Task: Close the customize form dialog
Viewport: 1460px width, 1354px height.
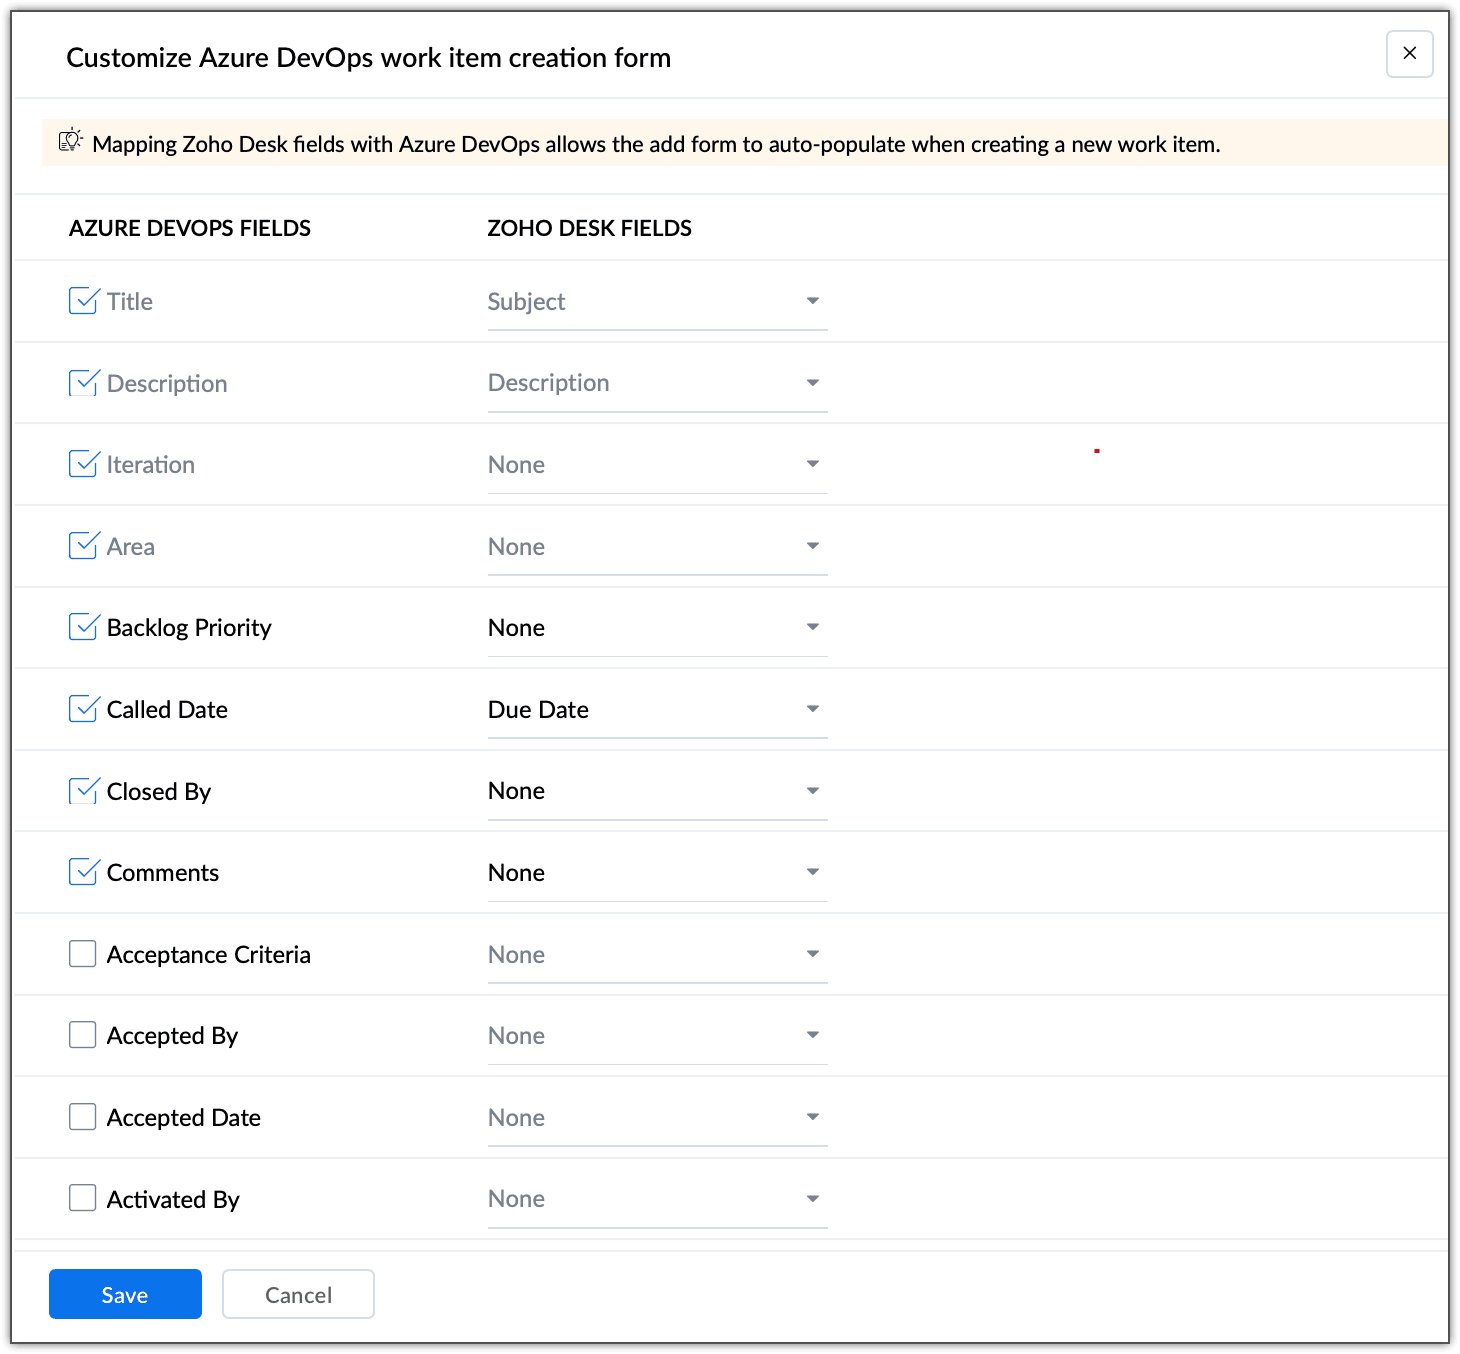Action: coord(1409,54)
